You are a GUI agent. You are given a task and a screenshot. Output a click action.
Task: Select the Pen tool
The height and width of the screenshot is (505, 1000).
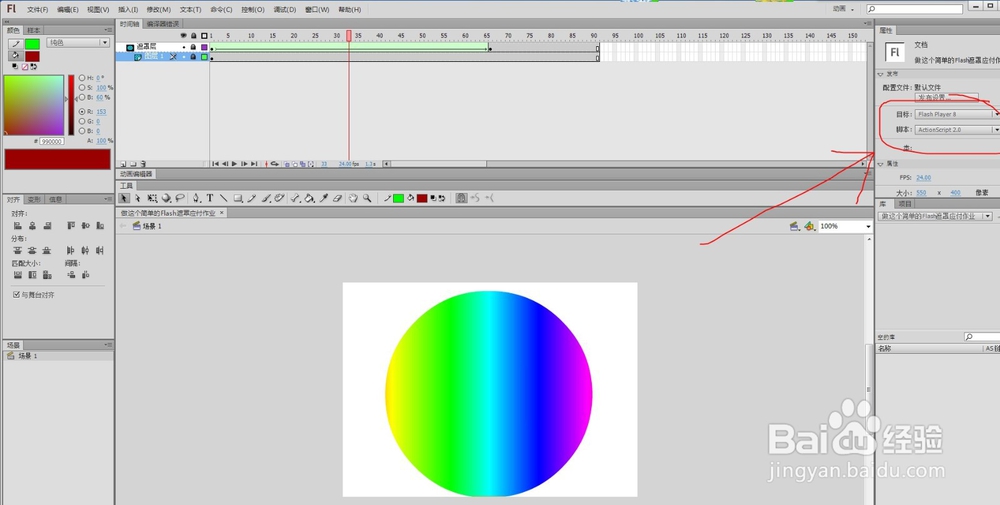tap(196, 198)
